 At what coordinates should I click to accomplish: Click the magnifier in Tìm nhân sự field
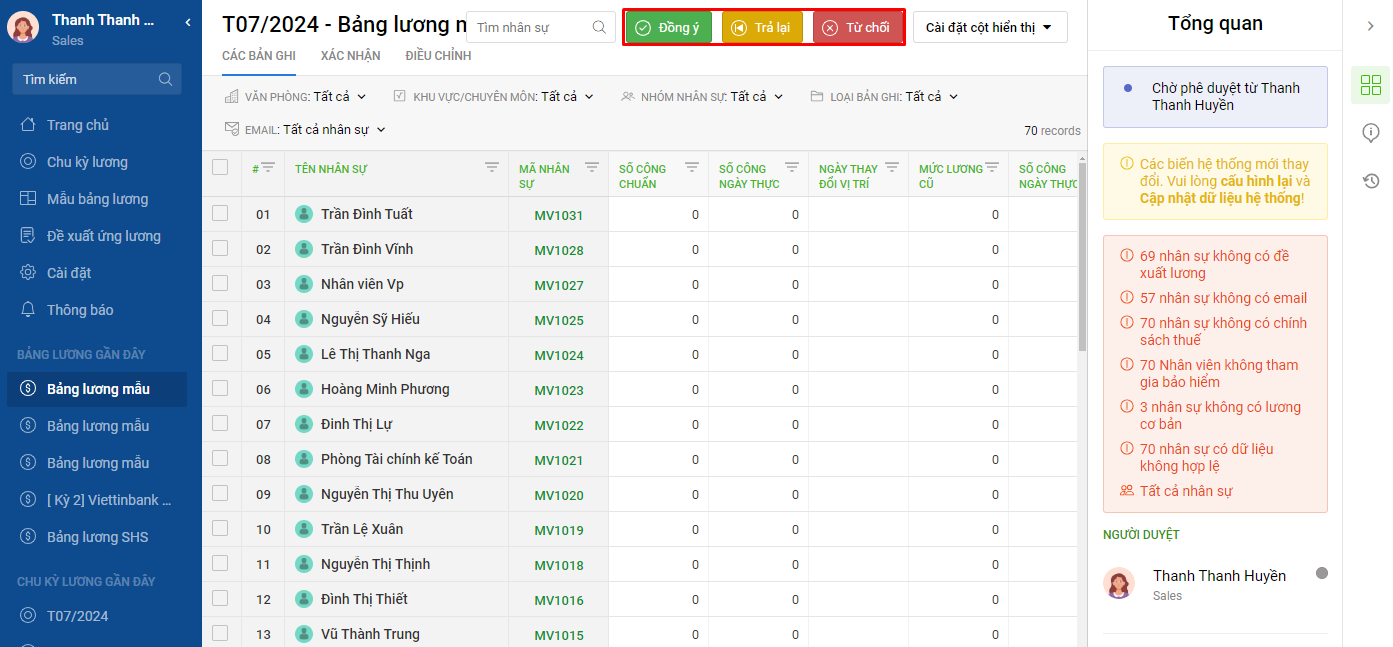tap(599, 27)
